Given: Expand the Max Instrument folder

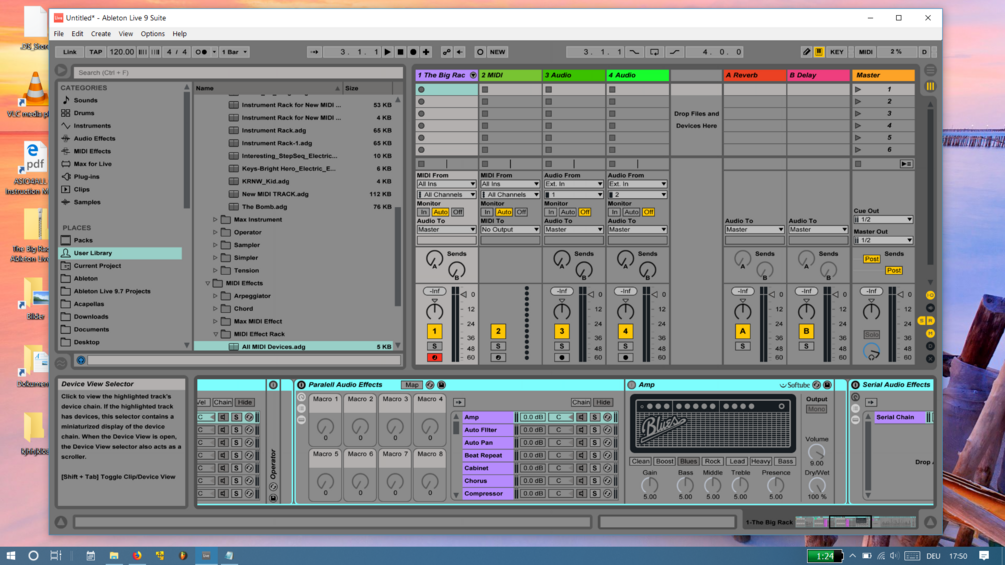Looking at the screenshot, I should (x=215, y=220).
